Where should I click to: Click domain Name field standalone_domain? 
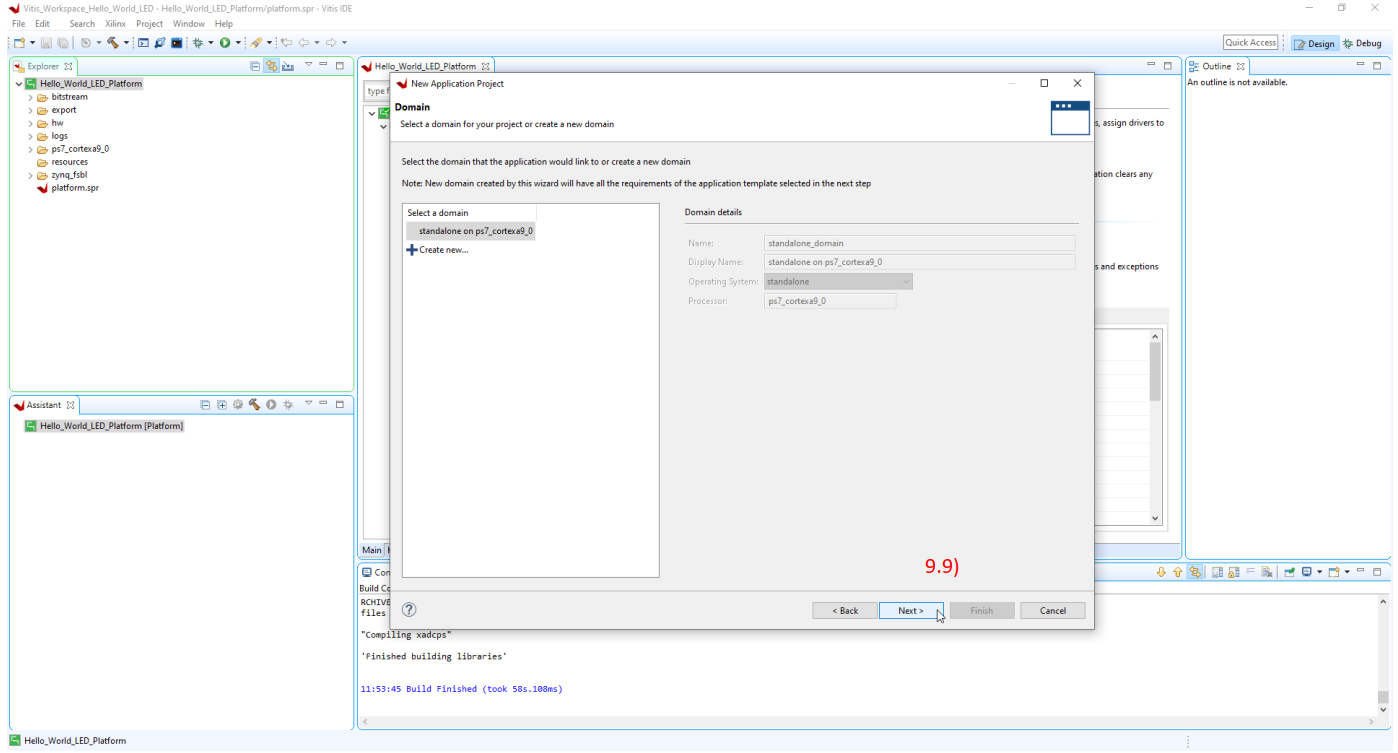919,243
